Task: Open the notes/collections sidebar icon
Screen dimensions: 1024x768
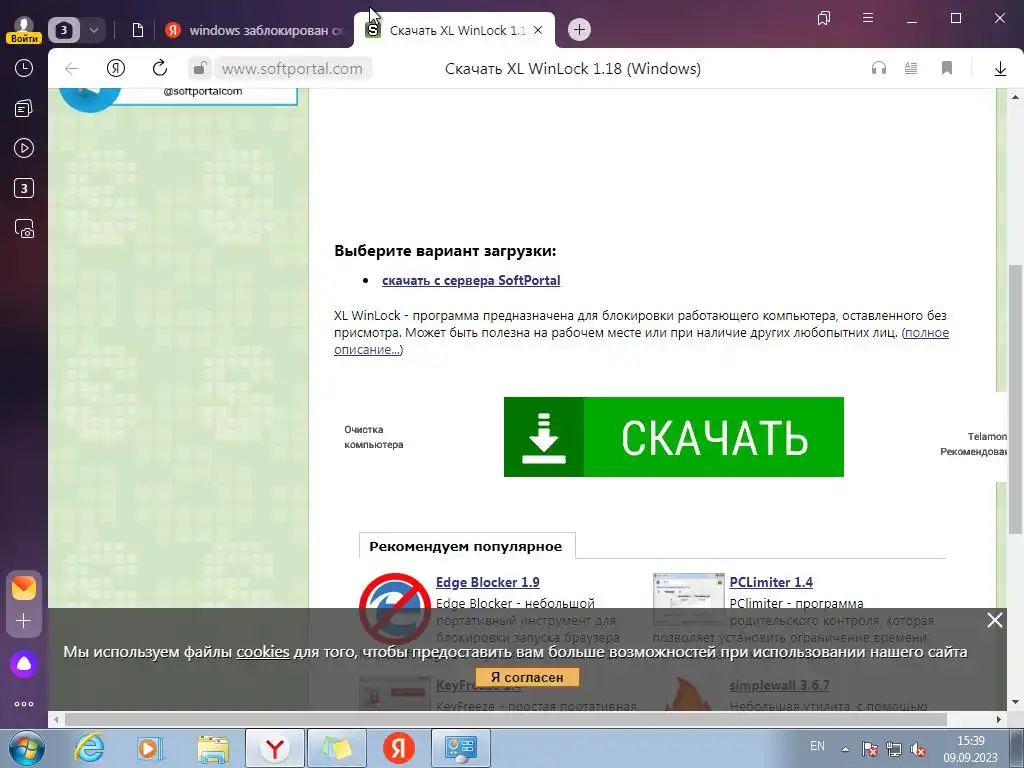Action: tap(24, 108)
